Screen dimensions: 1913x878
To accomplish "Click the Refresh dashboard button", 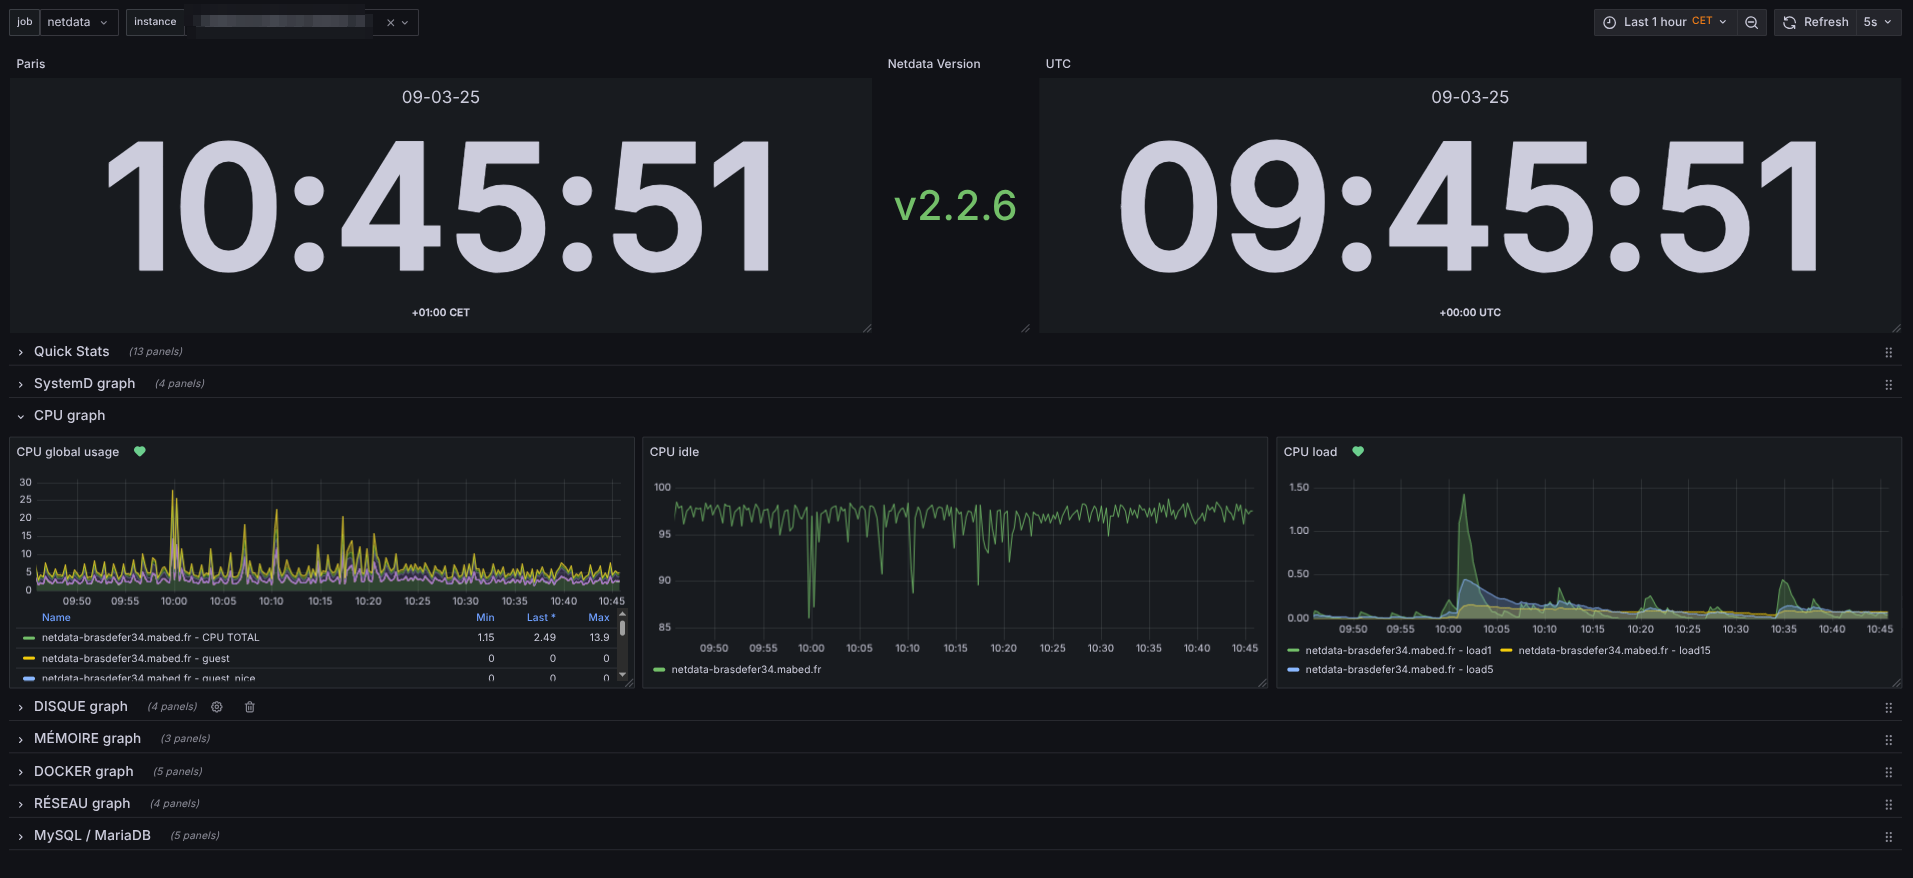I will pos(1816,22).
